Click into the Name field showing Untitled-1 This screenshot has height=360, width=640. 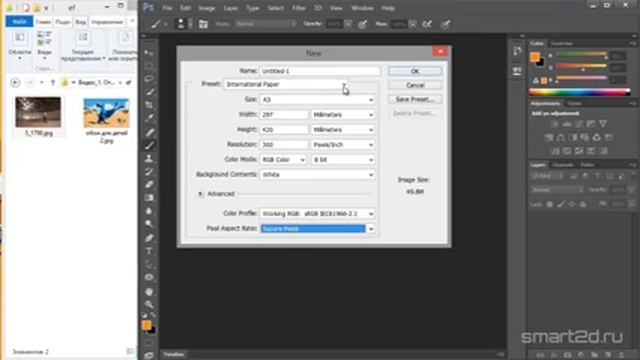[320, 71]
